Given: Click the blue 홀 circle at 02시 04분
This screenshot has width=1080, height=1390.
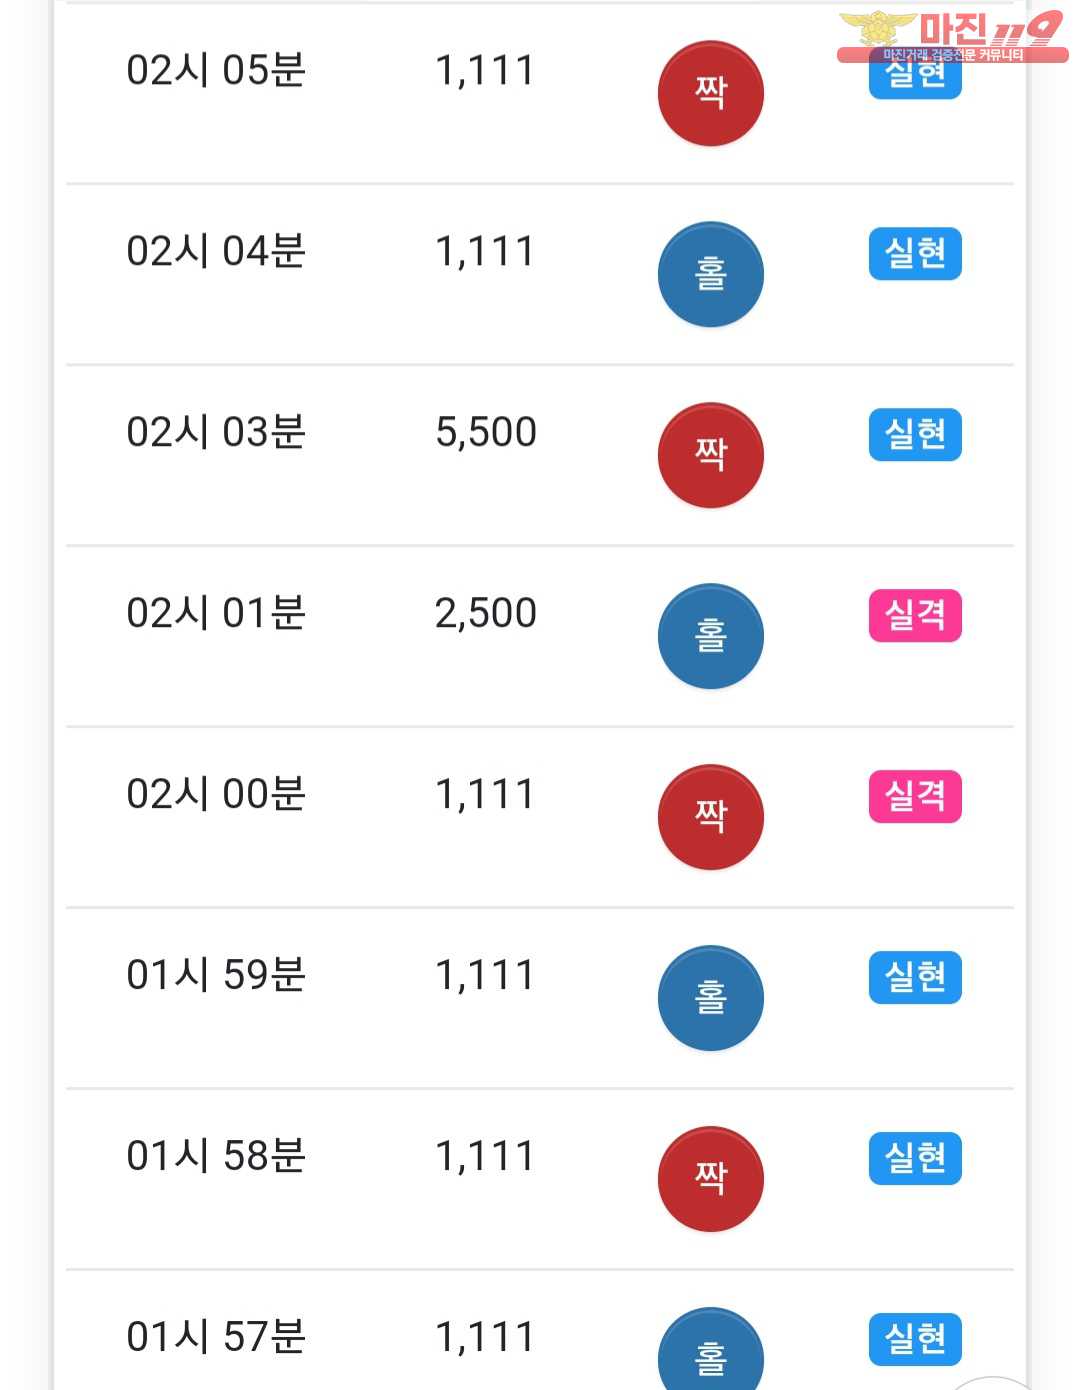Looking at the screenshot, I should click(x=710, y=274).
